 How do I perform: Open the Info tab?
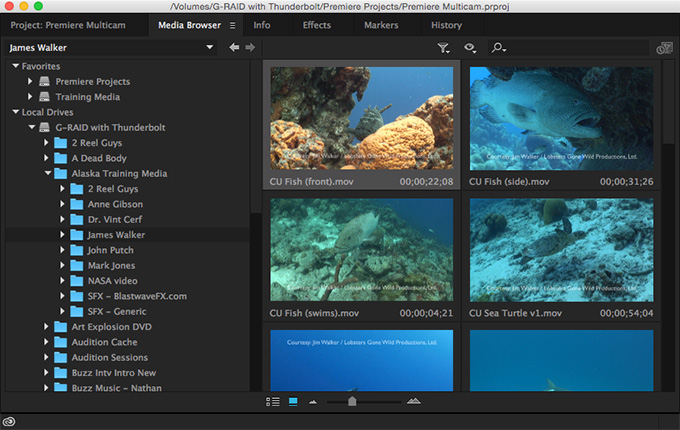click(x=262, y=25)
